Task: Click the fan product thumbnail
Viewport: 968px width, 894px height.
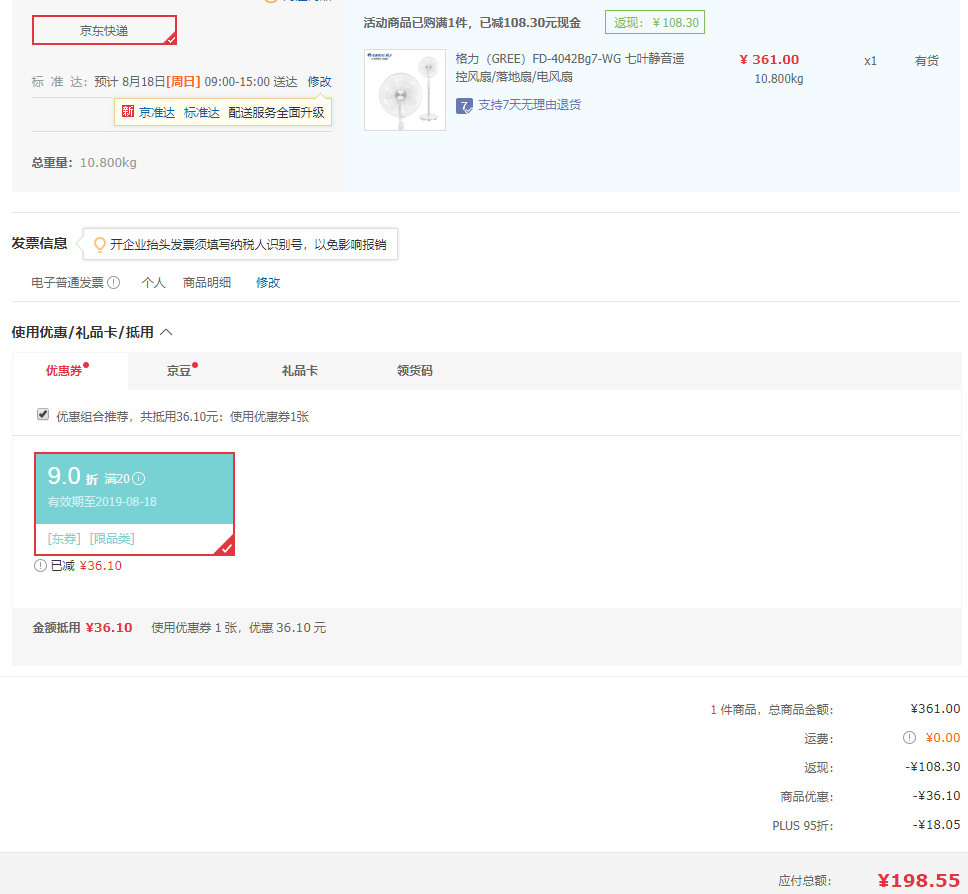Action: [405, 90]
